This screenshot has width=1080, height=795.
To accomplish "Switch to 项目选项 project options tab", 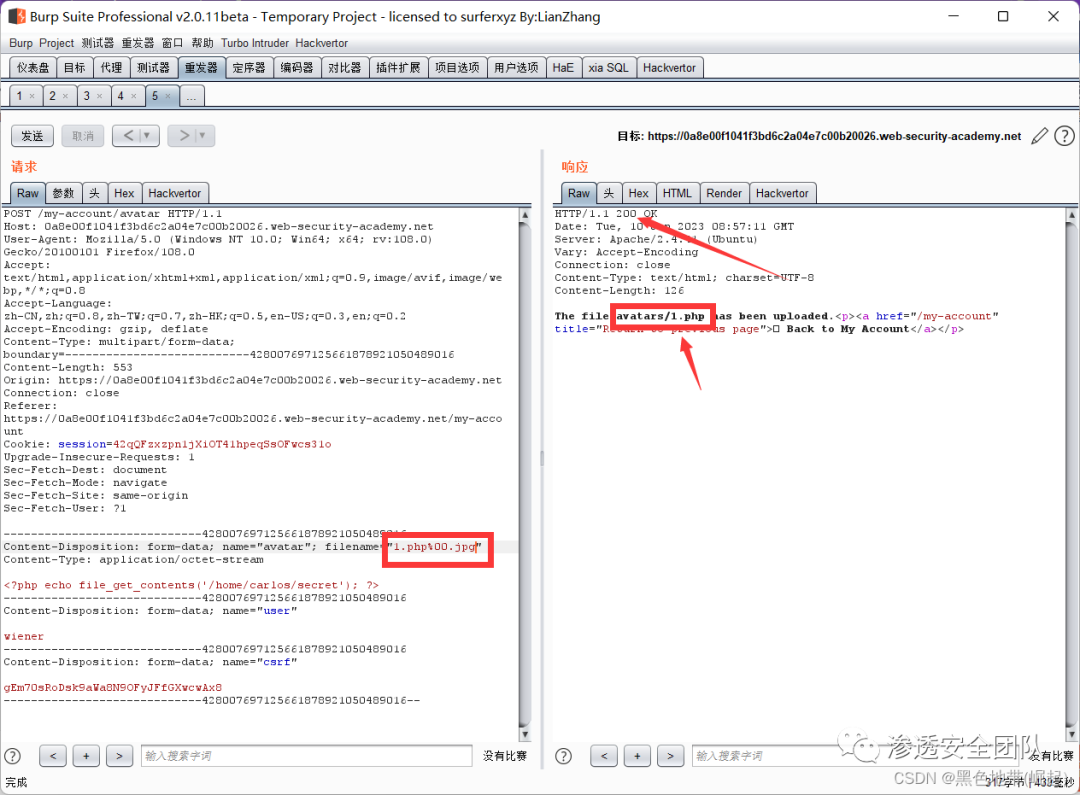I will pyautogui.click(x=457, y=68).
